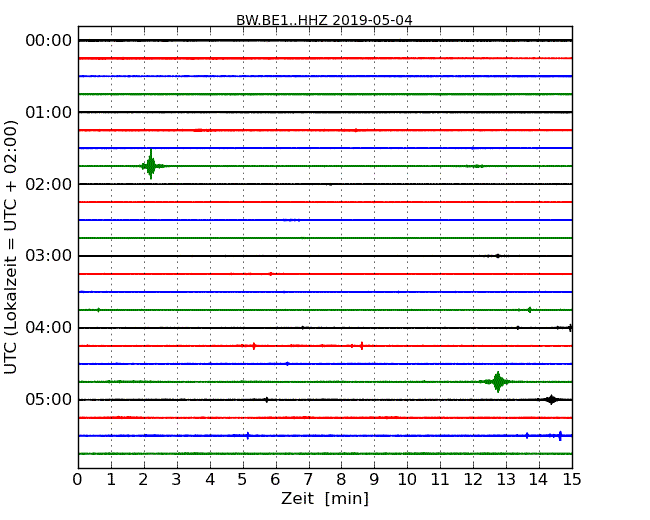Click the 00:00 y-axis time label

pyautogui.click(x=49, y=41)
